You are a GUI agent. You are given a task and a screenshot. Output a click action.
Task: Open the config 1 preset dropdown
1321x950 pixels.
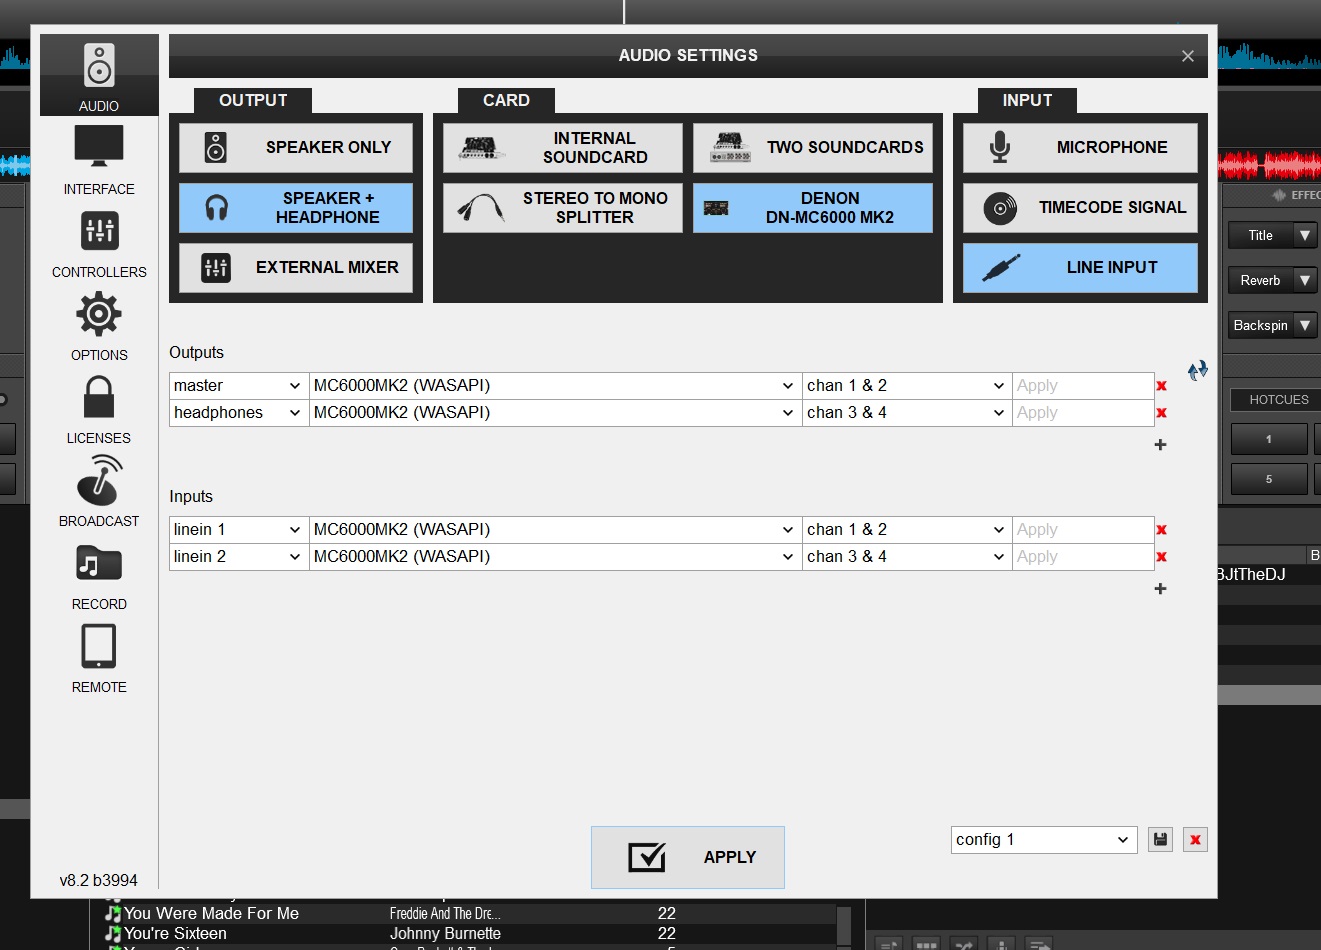[1044, 840]
